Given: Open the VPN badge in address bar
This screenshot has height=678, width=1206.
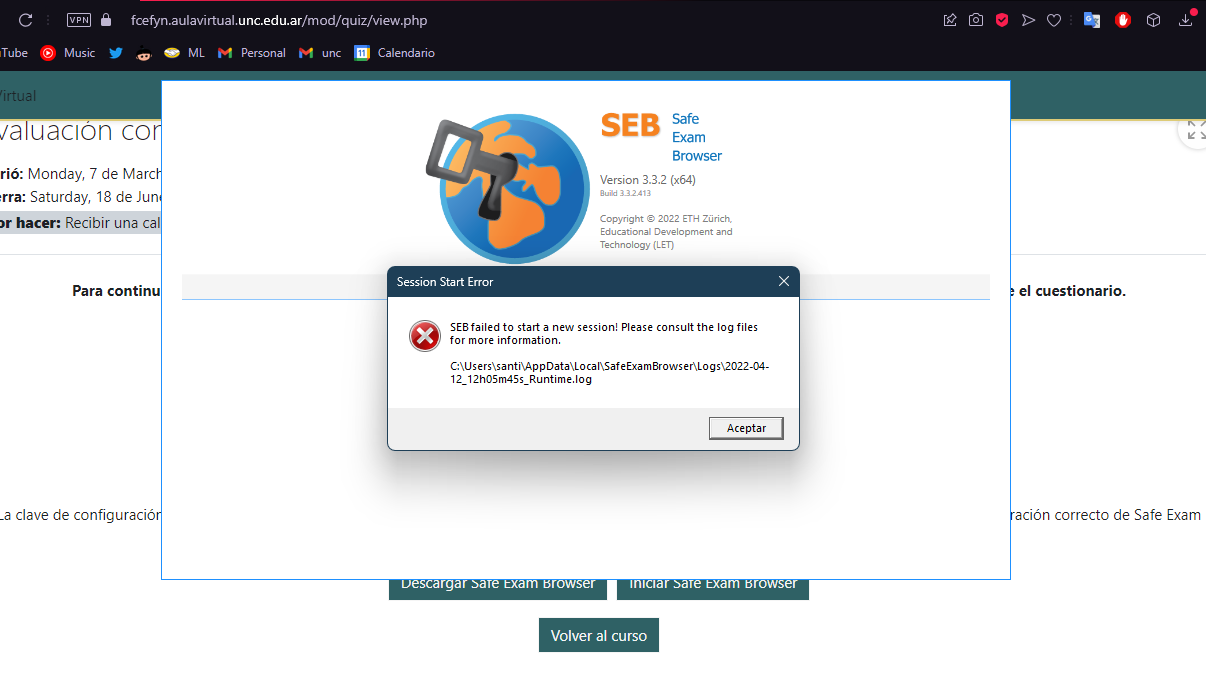Looking at the screenshot, I should coord(78,20).
